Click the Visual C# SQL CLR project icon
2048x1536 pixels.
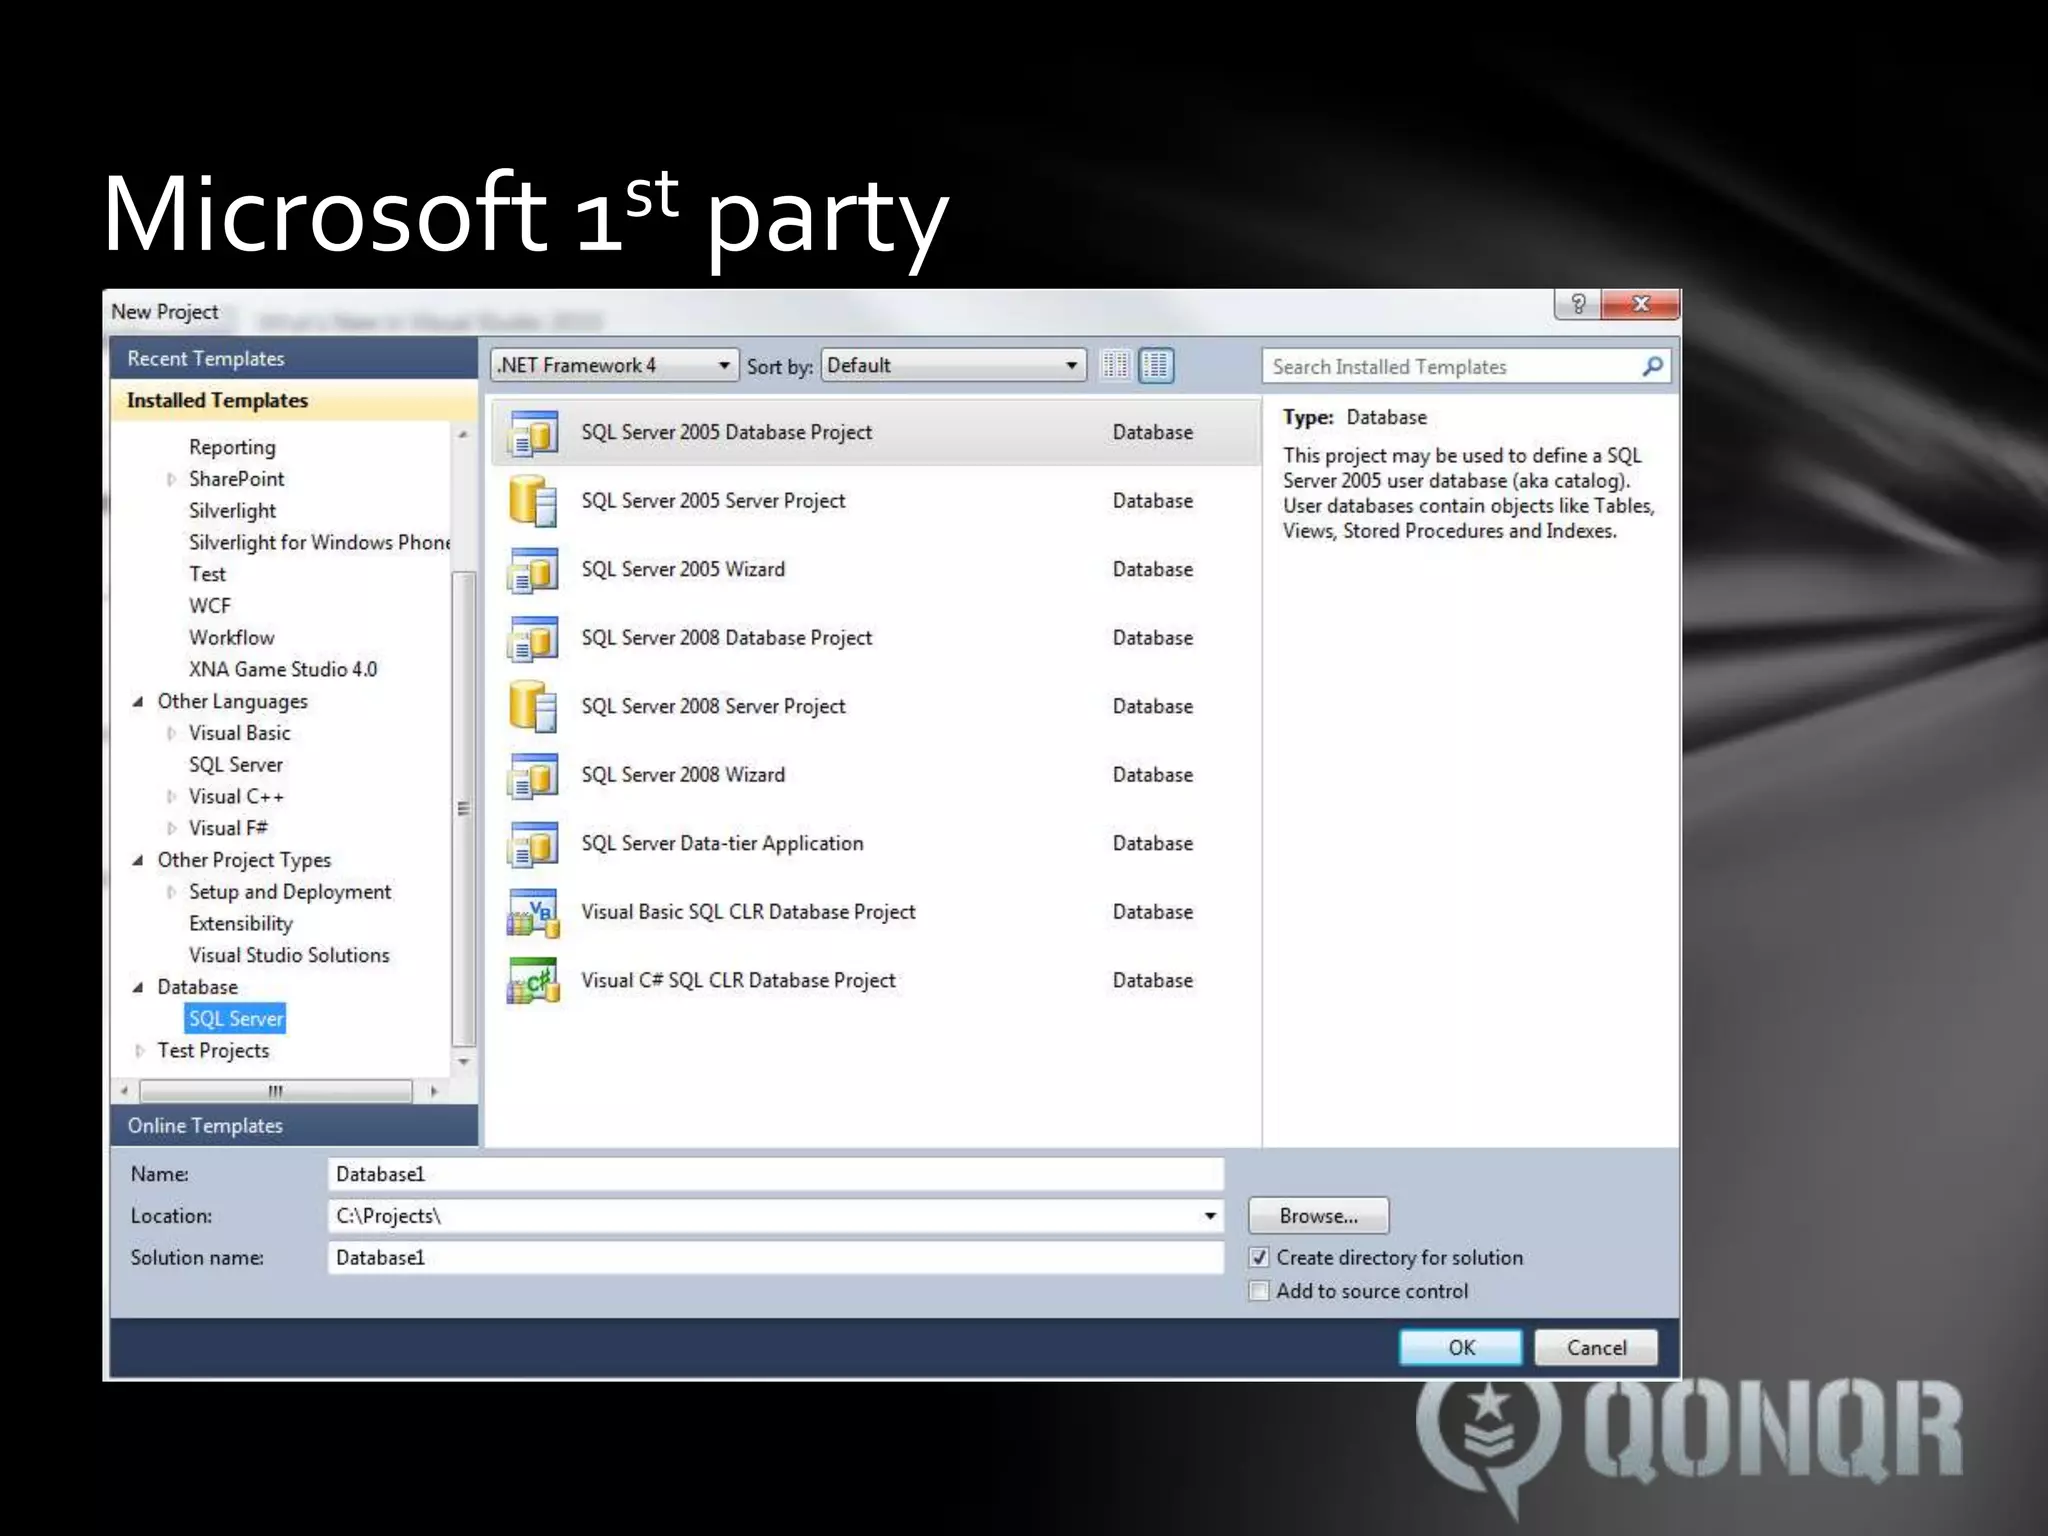tap(533, 981)
